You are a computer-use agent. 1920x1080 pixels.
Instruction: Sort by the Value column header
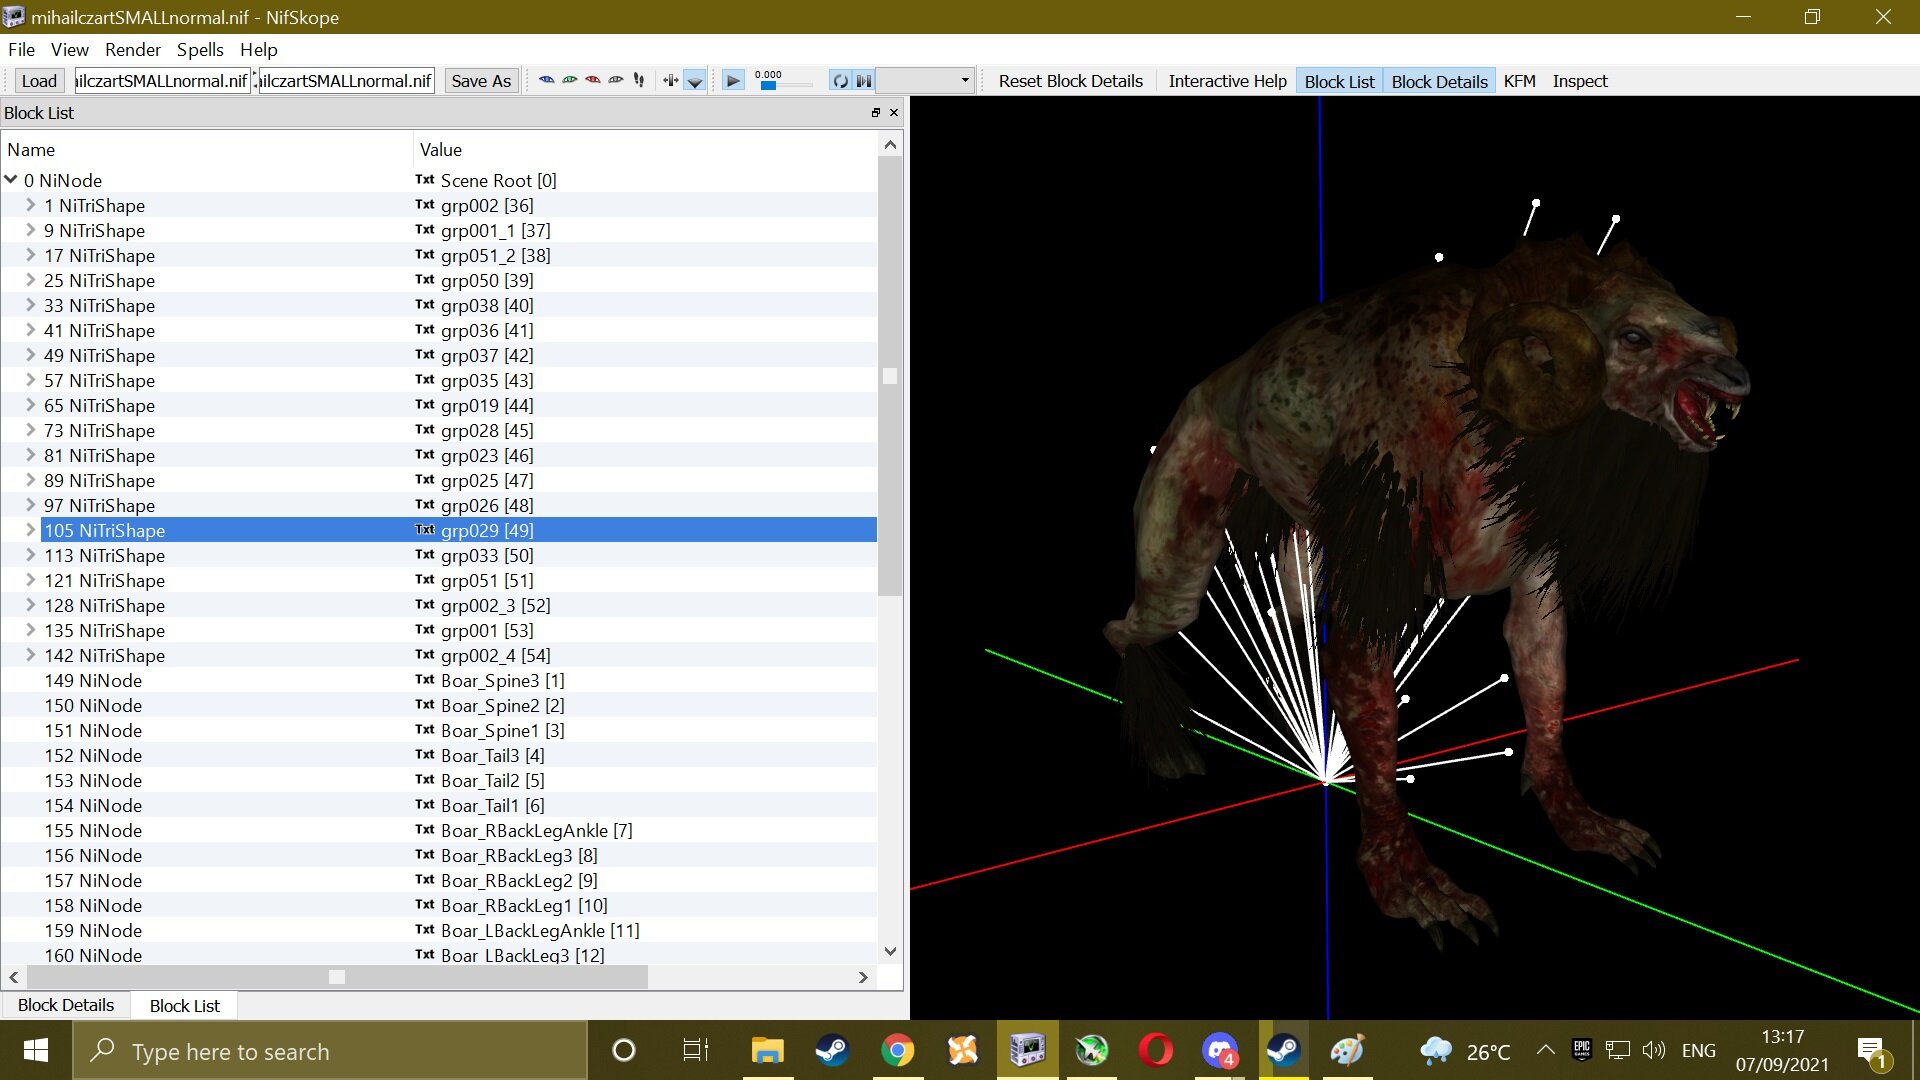point(645,149)
